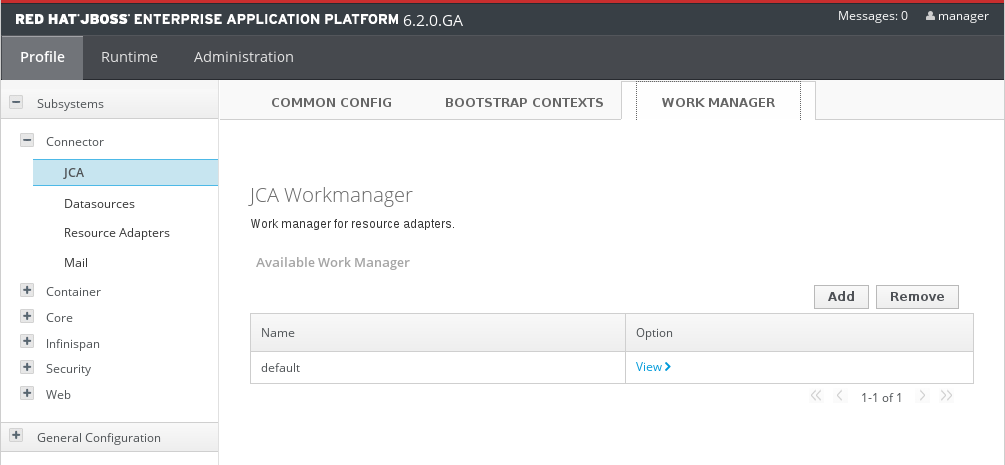Expand the Container tree node

click(27, 291)
